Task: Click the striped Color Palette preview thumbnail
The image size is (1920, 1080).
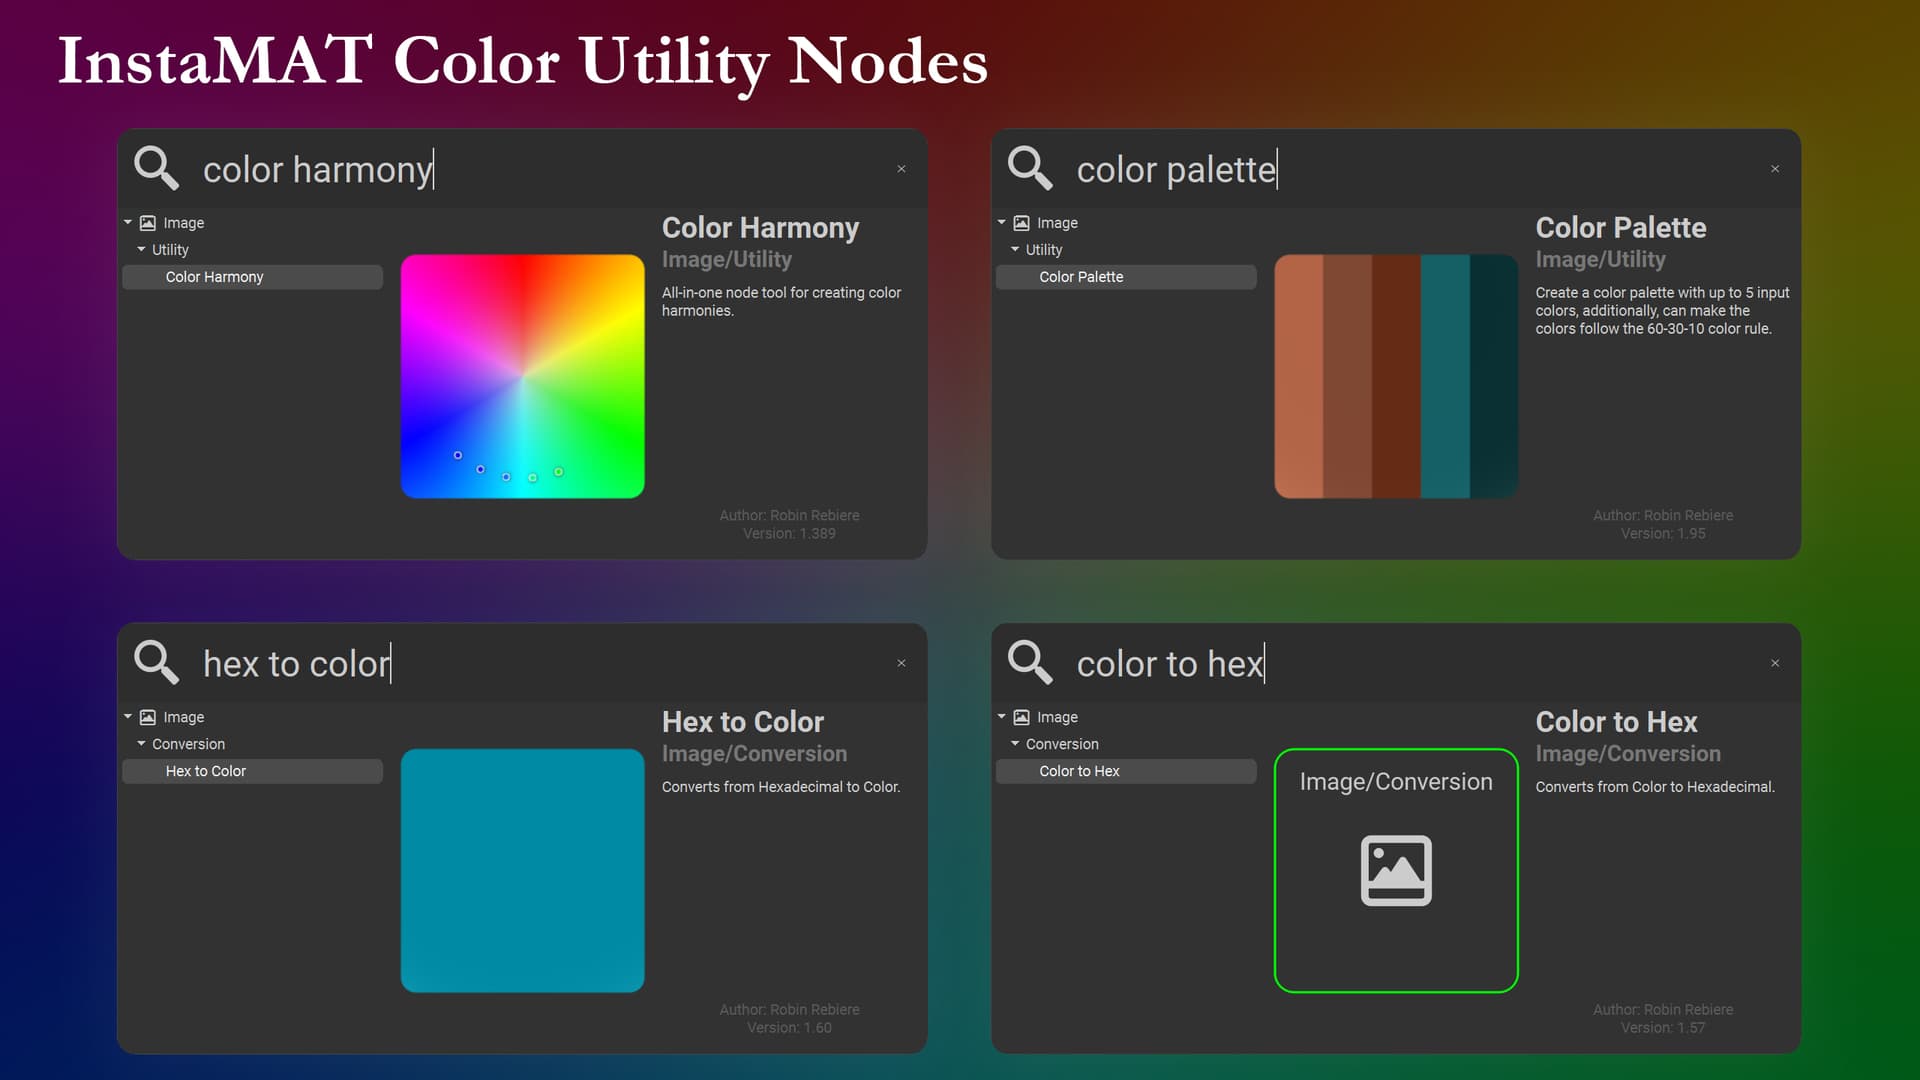Action: (x=1396, y=376)
